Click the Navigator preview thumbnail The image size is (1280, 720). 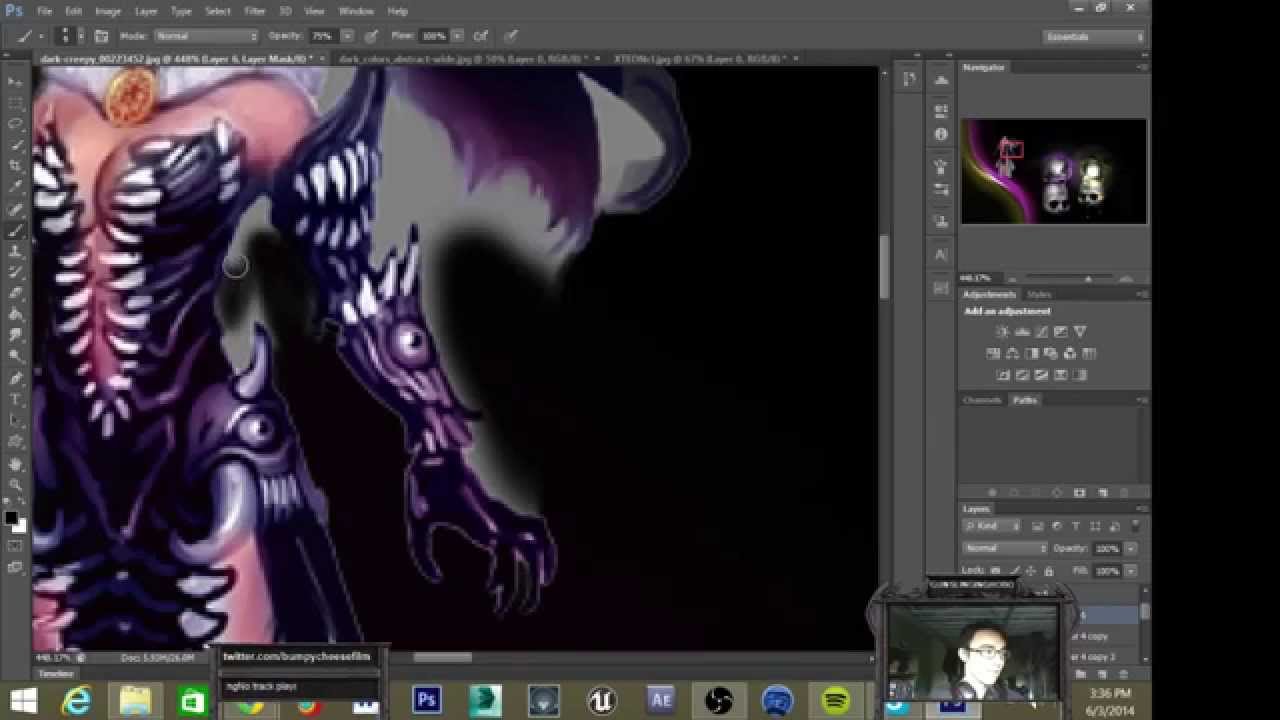click(1054, 171)
